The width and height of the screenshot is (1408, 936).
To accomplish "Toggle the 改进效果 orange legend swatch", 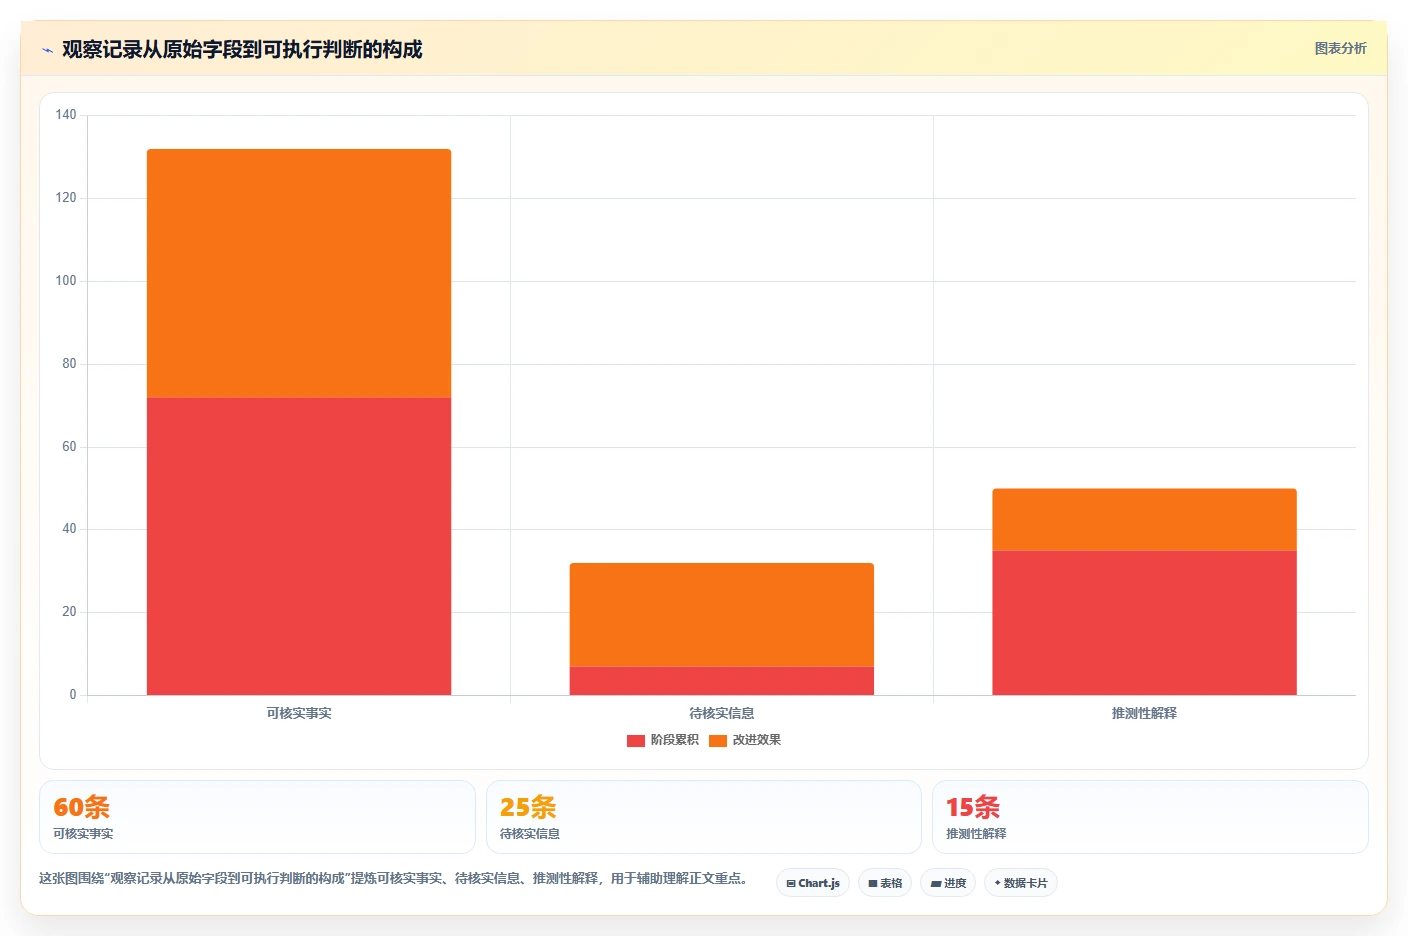I will (x=717, y=741).
